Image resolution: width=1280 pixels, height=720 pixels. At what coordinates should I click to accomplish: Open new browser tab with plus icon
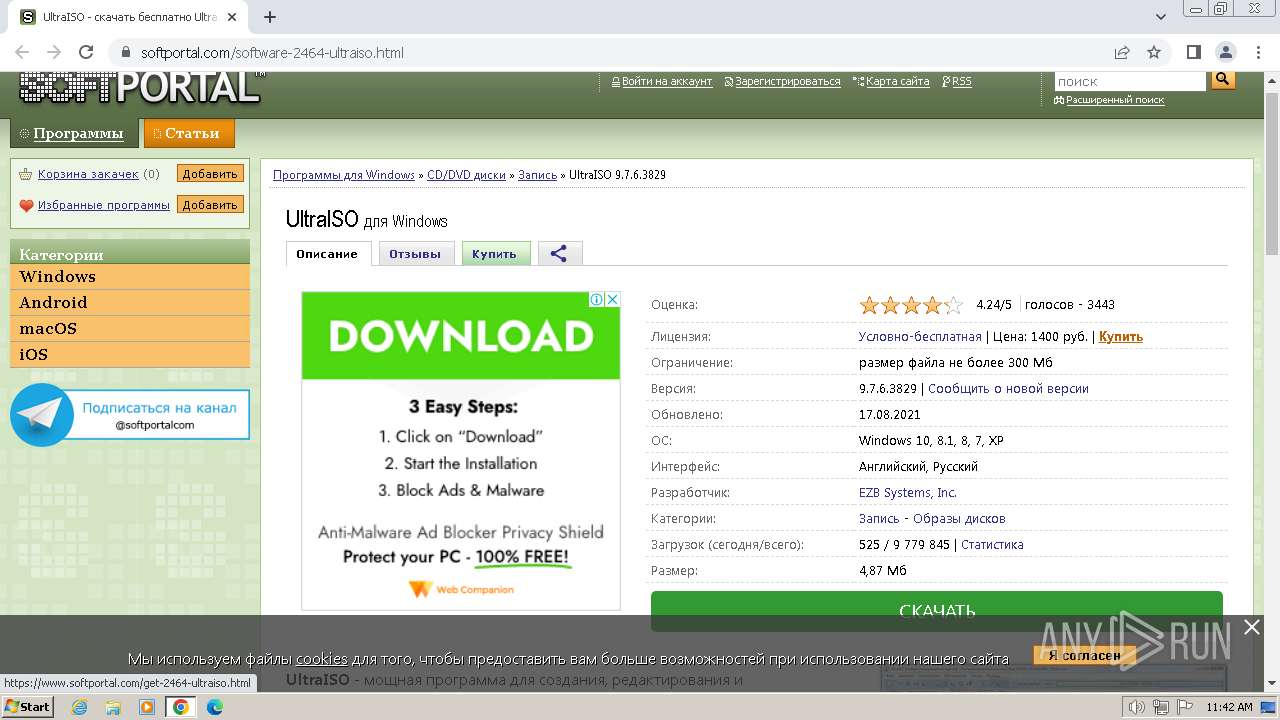click(269, 17)
